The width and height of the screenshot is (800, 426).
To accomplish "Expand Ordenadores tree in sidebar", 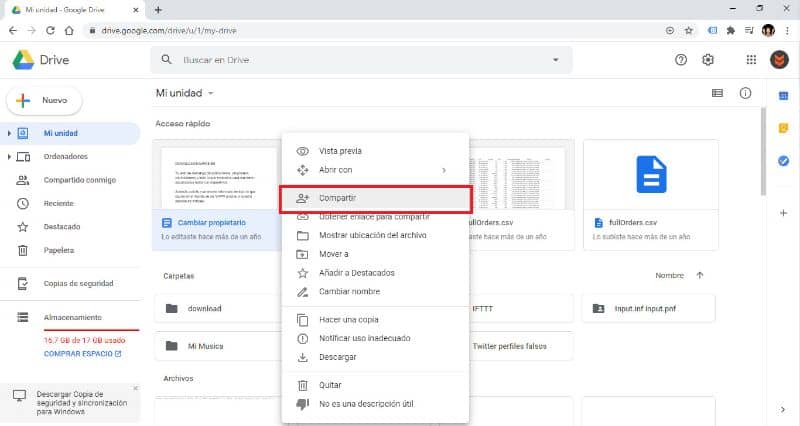I will click(9, 157).
